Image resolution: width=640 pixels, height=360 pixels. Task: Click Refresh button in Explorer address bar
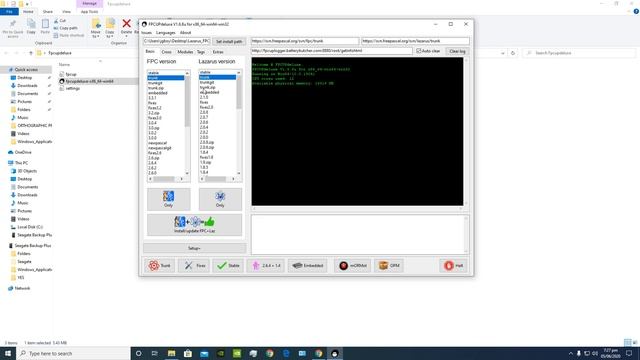(513, 53)
